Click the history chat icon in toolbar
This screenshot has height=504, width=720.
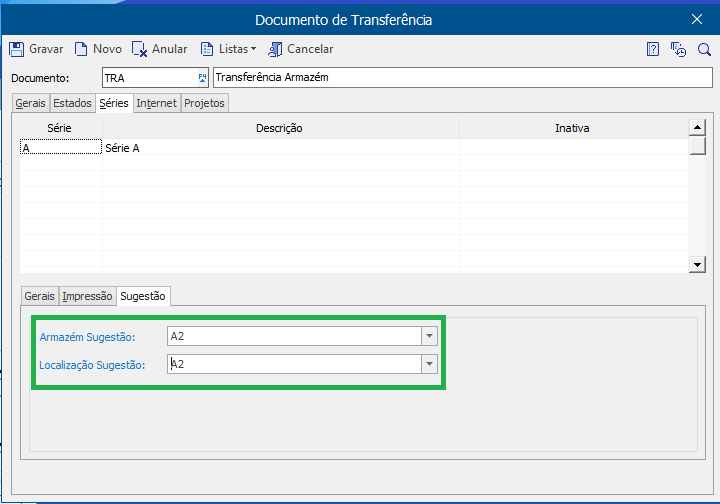click(x=678, y=49)
